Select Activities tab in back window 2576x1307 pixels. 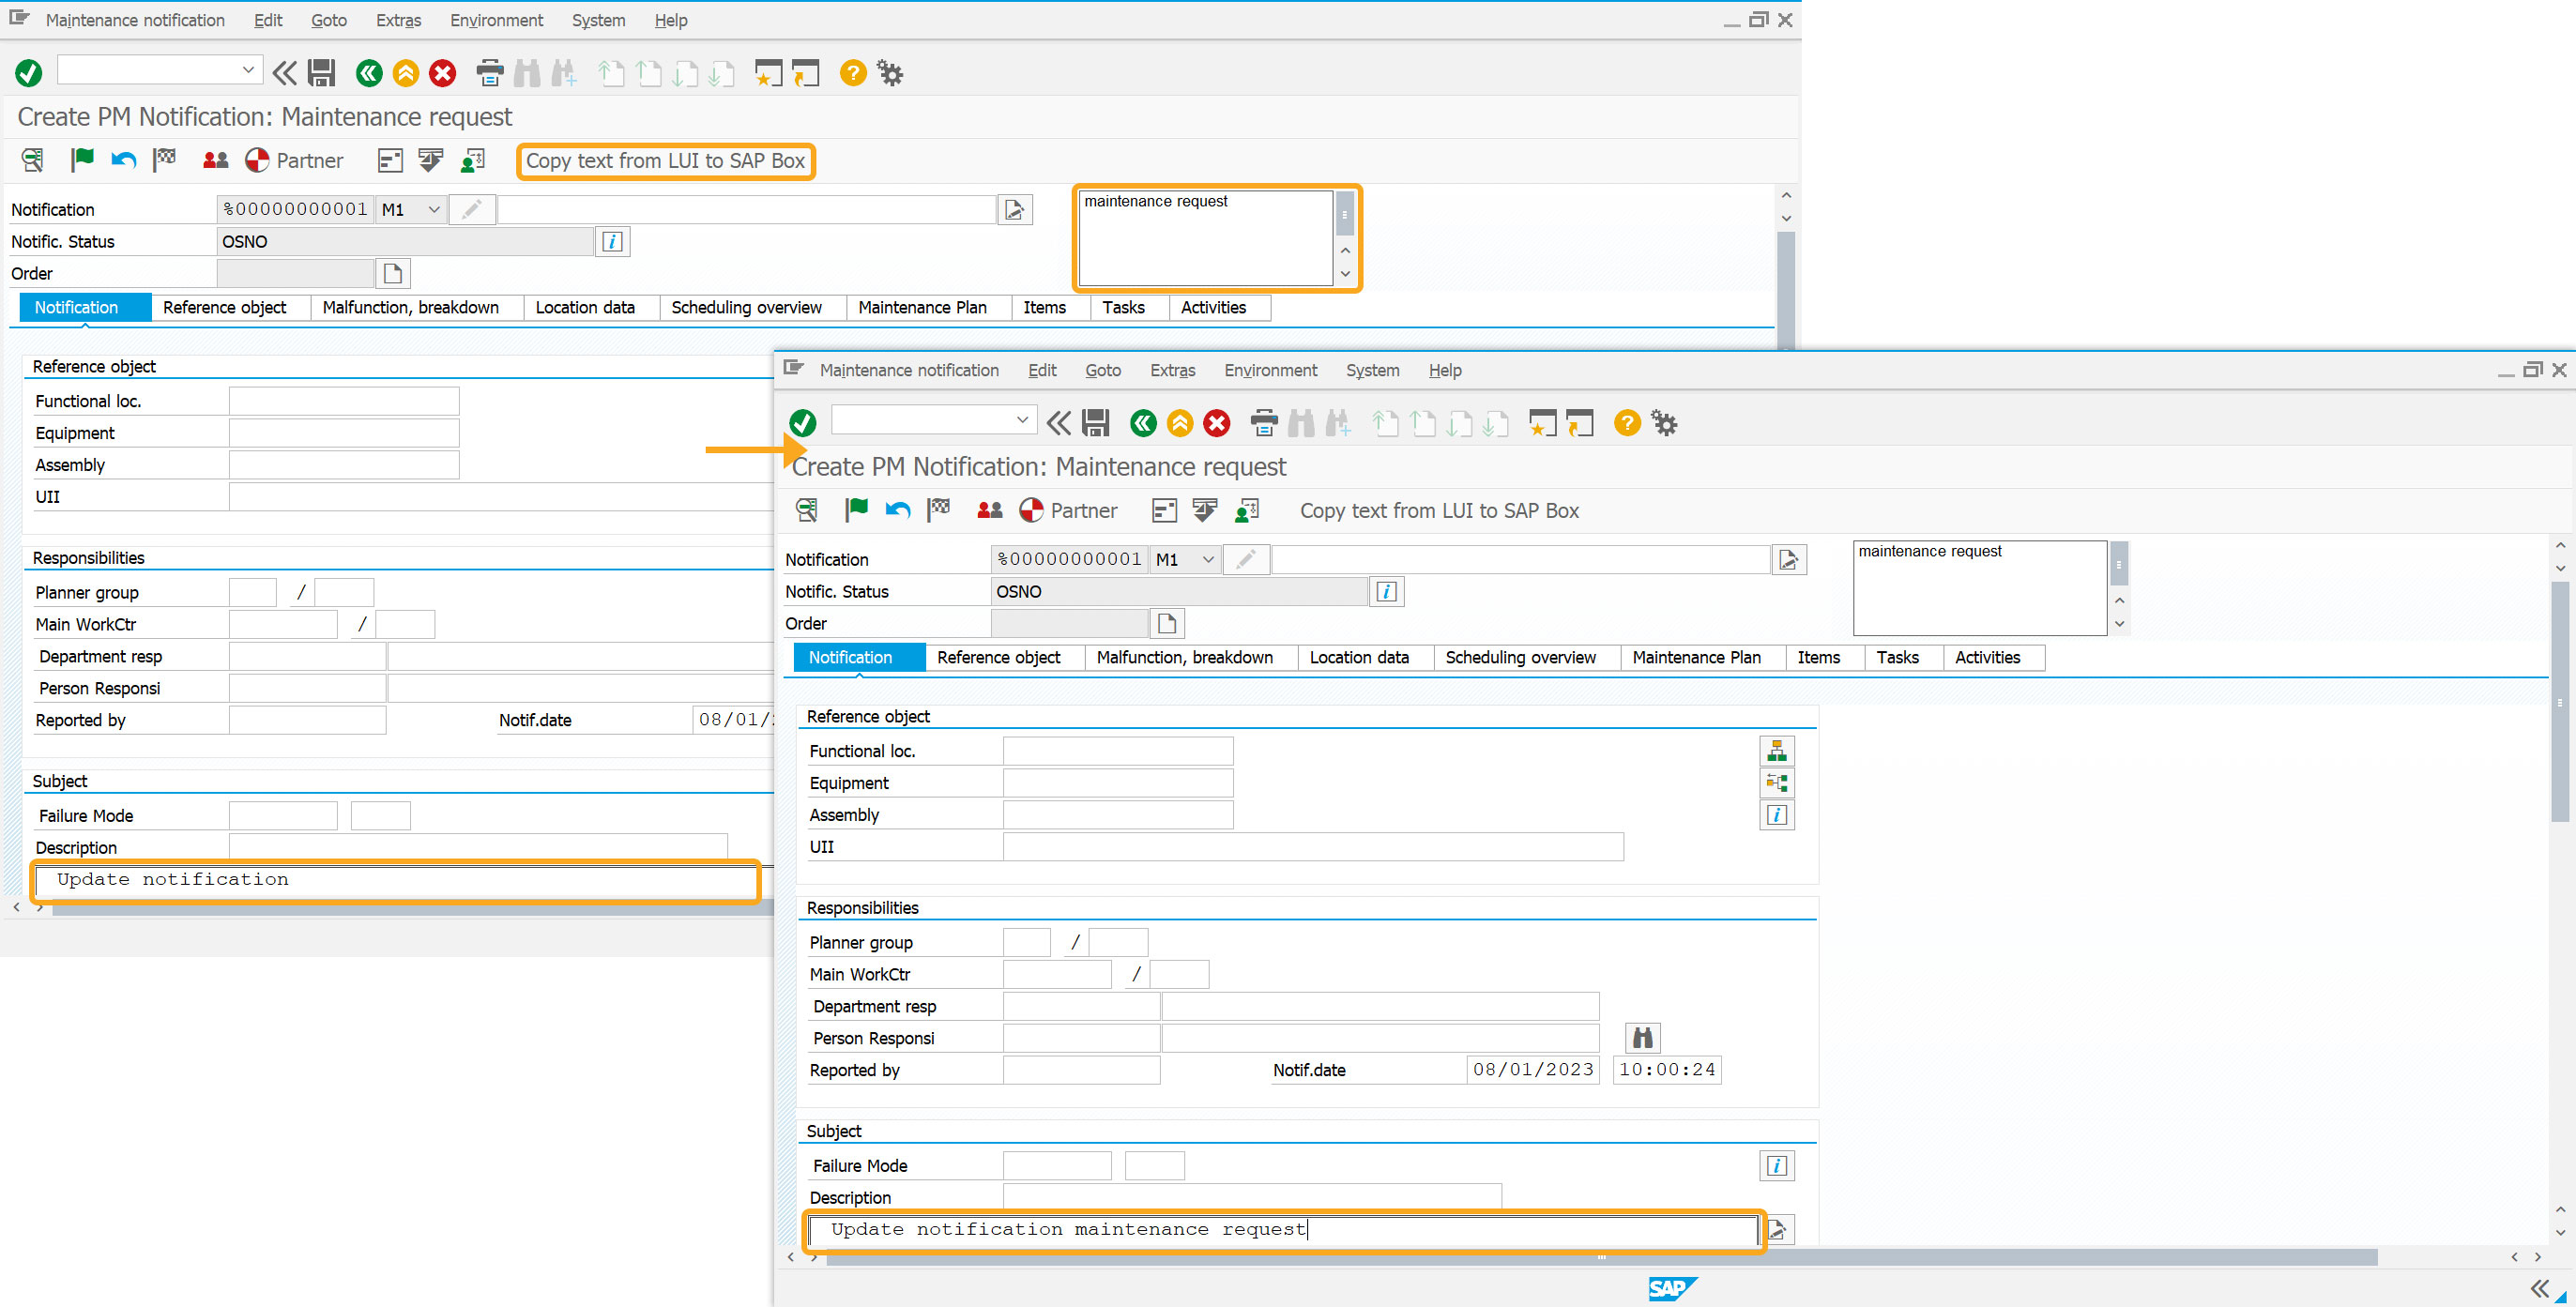click(x=1213, y=307)
